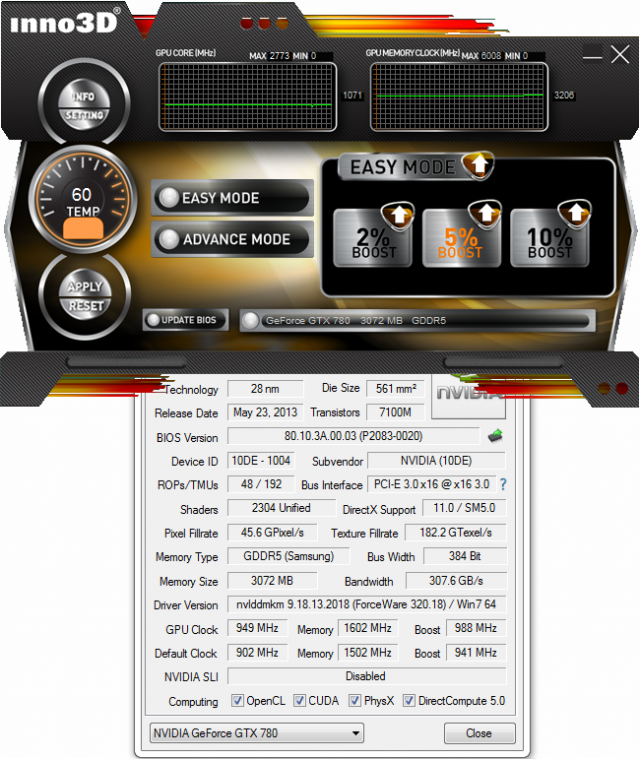Click the BIOS Version field 80.10.3A.00.03
This screenshot has height=759, width=640.
(x=353, y=436)
